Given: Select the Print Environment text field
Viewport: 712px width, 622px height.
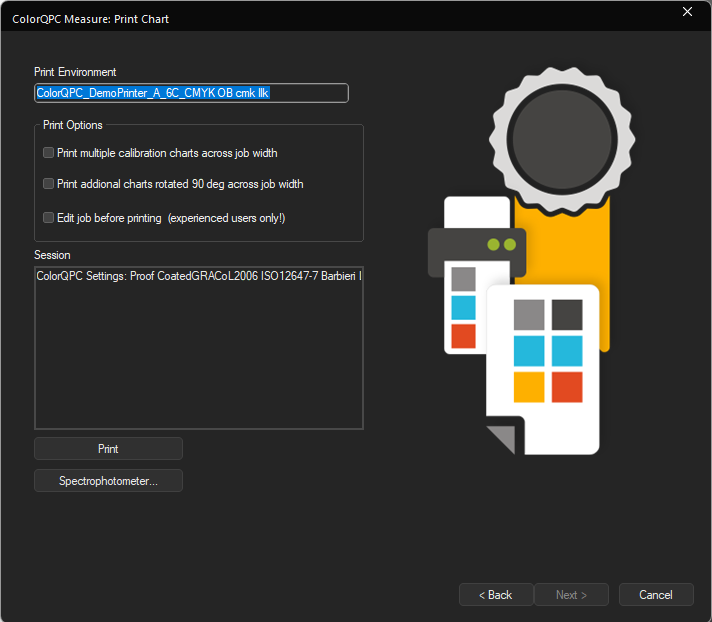Looking at the screenshot, I should 191,93.
